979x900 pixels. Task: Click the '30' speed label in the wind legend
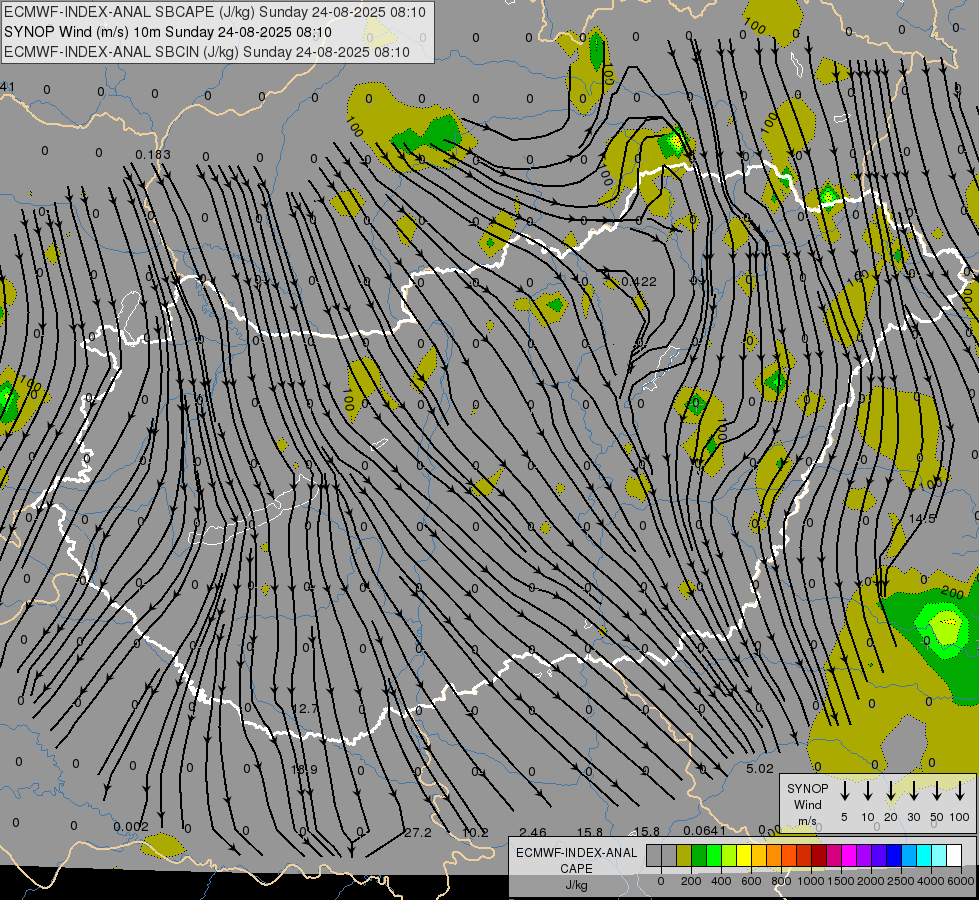913,817
